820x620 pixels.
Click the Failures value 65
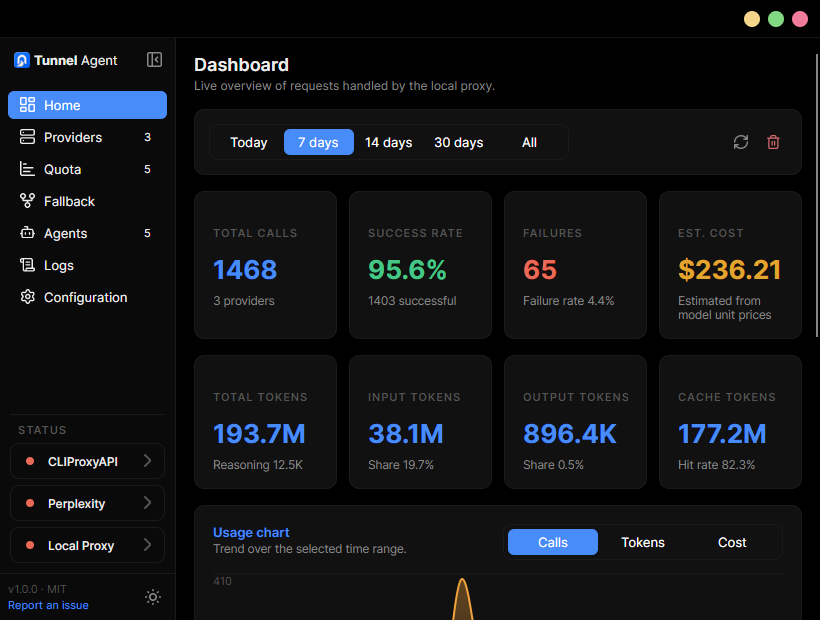click(540, 270)
